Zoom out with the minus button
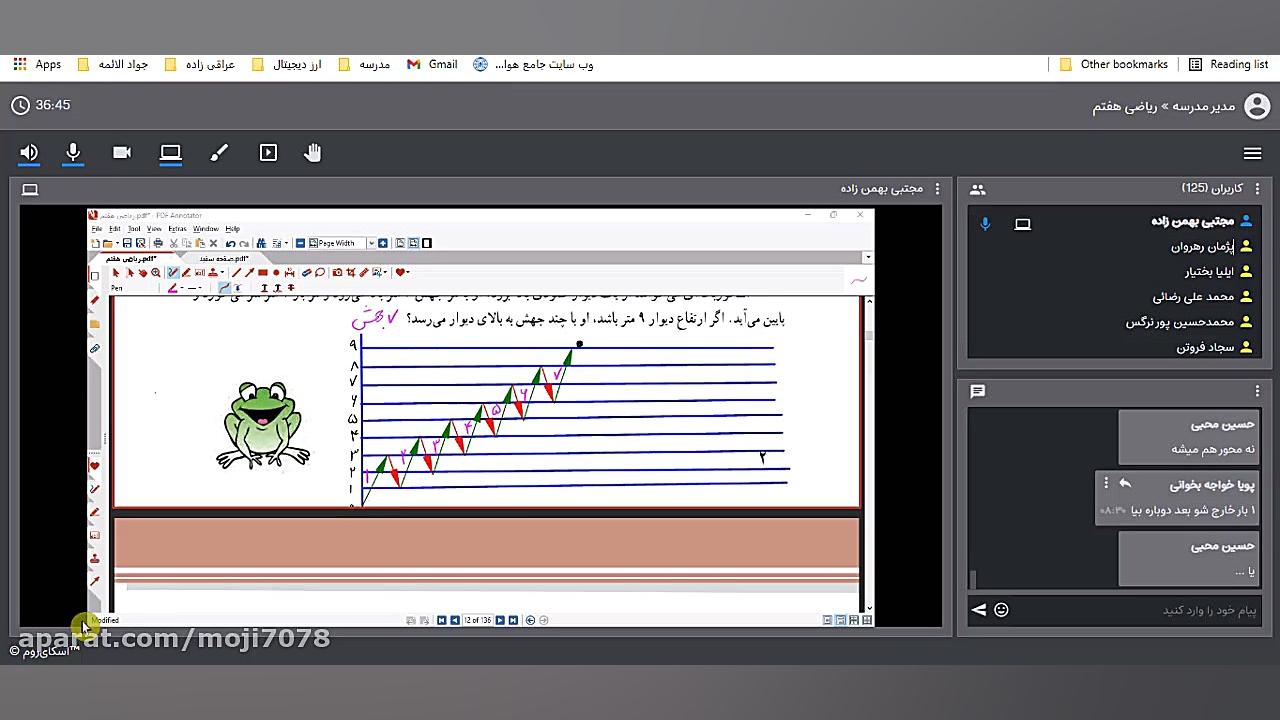Screen dimensions: 1280x720 (x=300, y=243)
